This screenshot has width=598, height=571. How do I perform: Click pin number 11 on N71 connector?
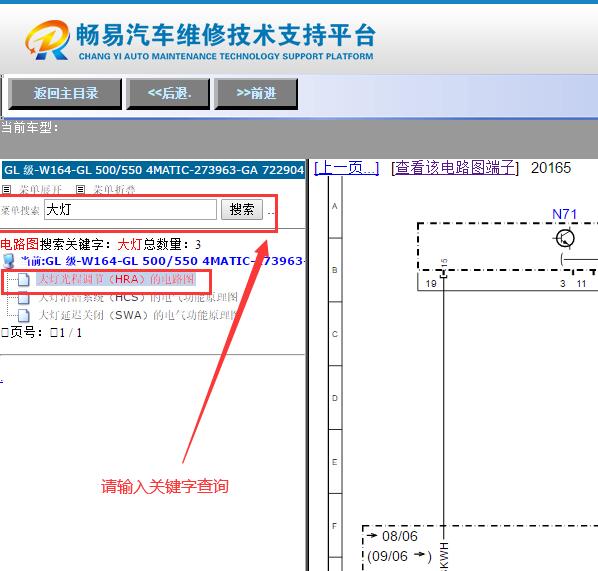581,284
